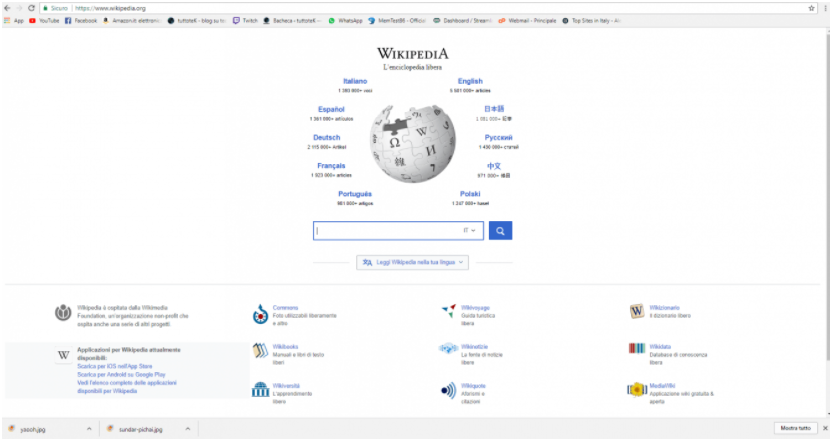Click the blue magnifier search button
Viewport: 830px width, 442px height.
point(500,230)
